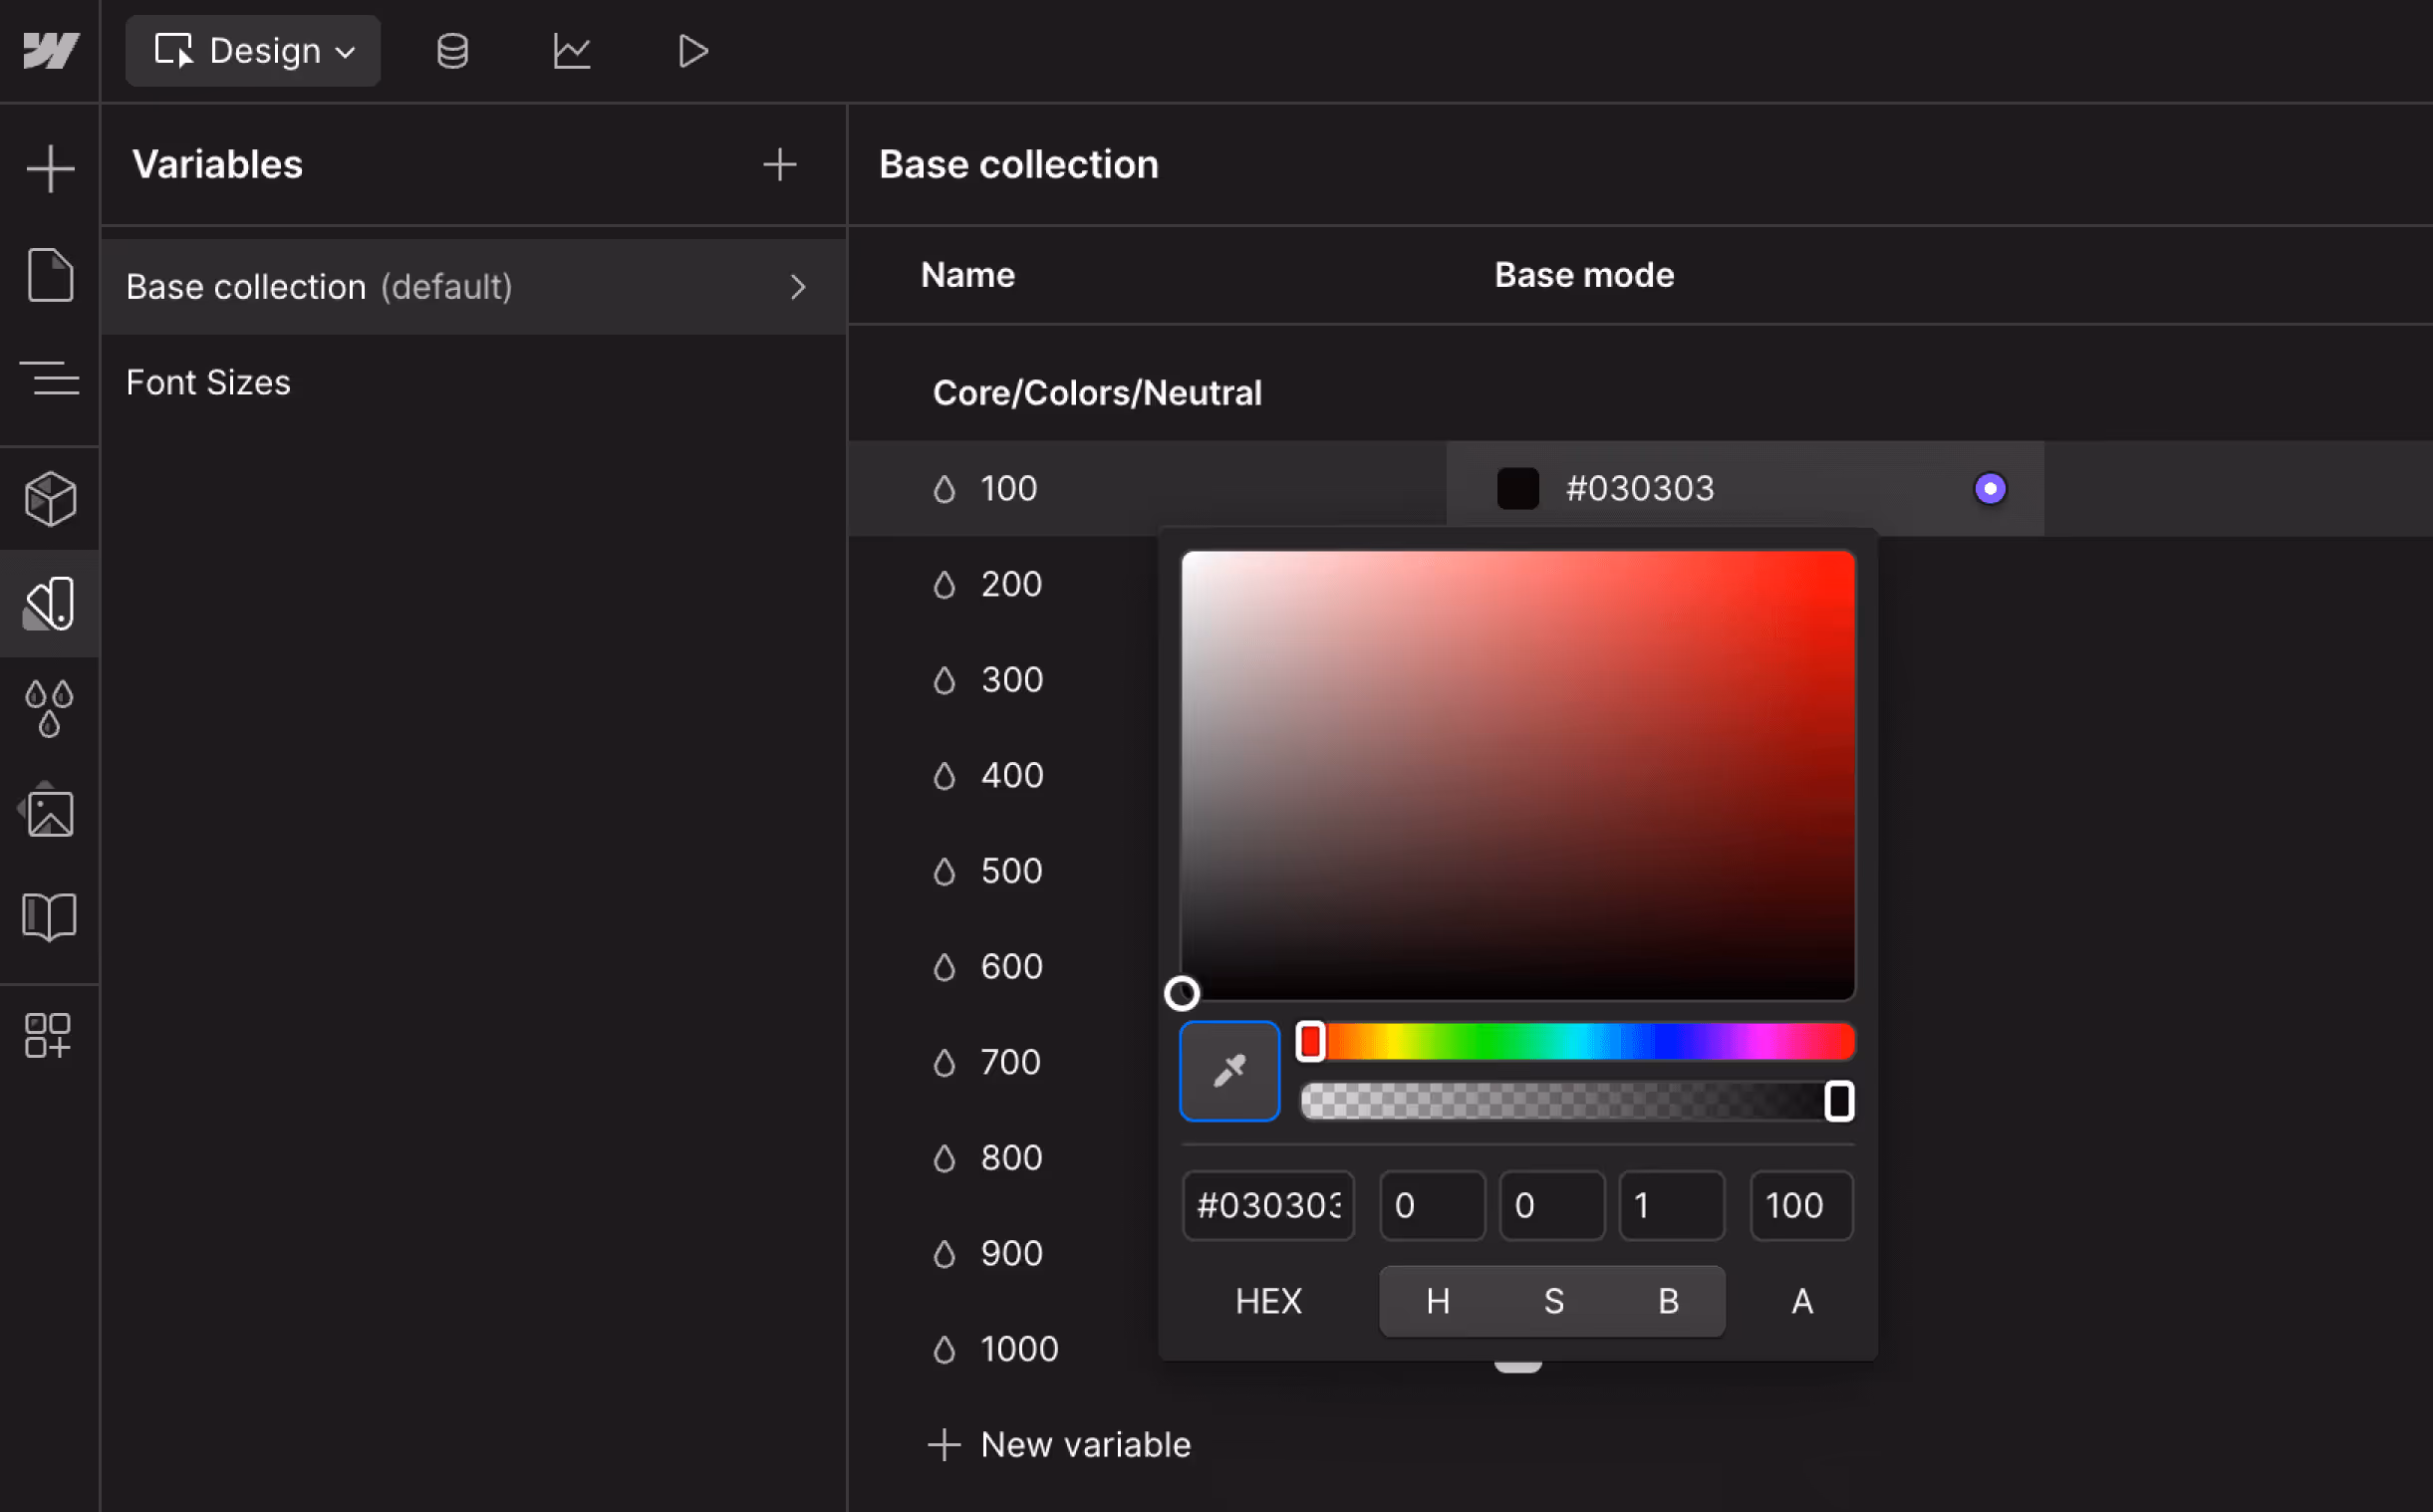Click Core/Colors/Neutral group heading
Image resolution: width=2433 pixels, height=1512 pixels.
pyautogui.click(x=1097, y=392)
